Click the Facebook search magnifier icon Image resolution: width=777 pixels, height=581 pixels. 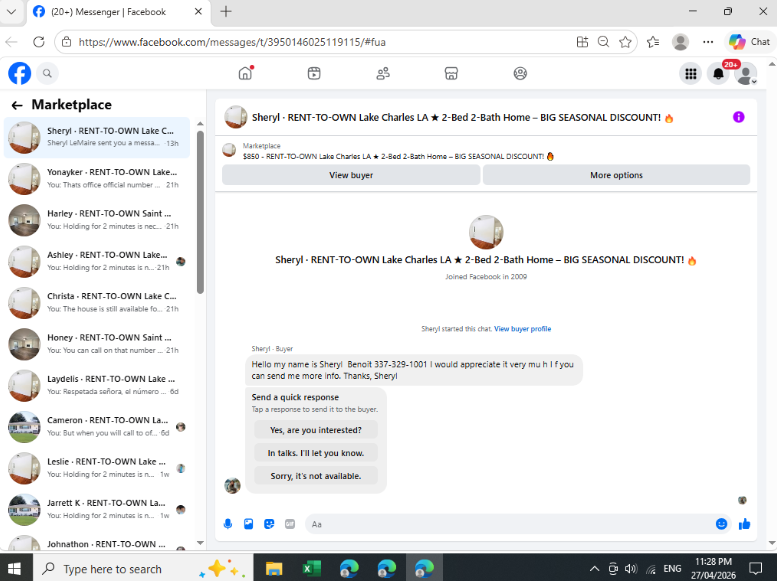coord(47,73)
